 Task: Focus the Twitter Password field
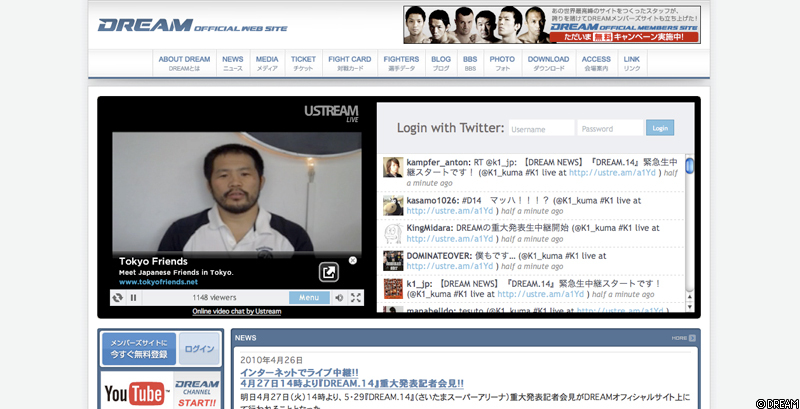click(x=610, y=128)
